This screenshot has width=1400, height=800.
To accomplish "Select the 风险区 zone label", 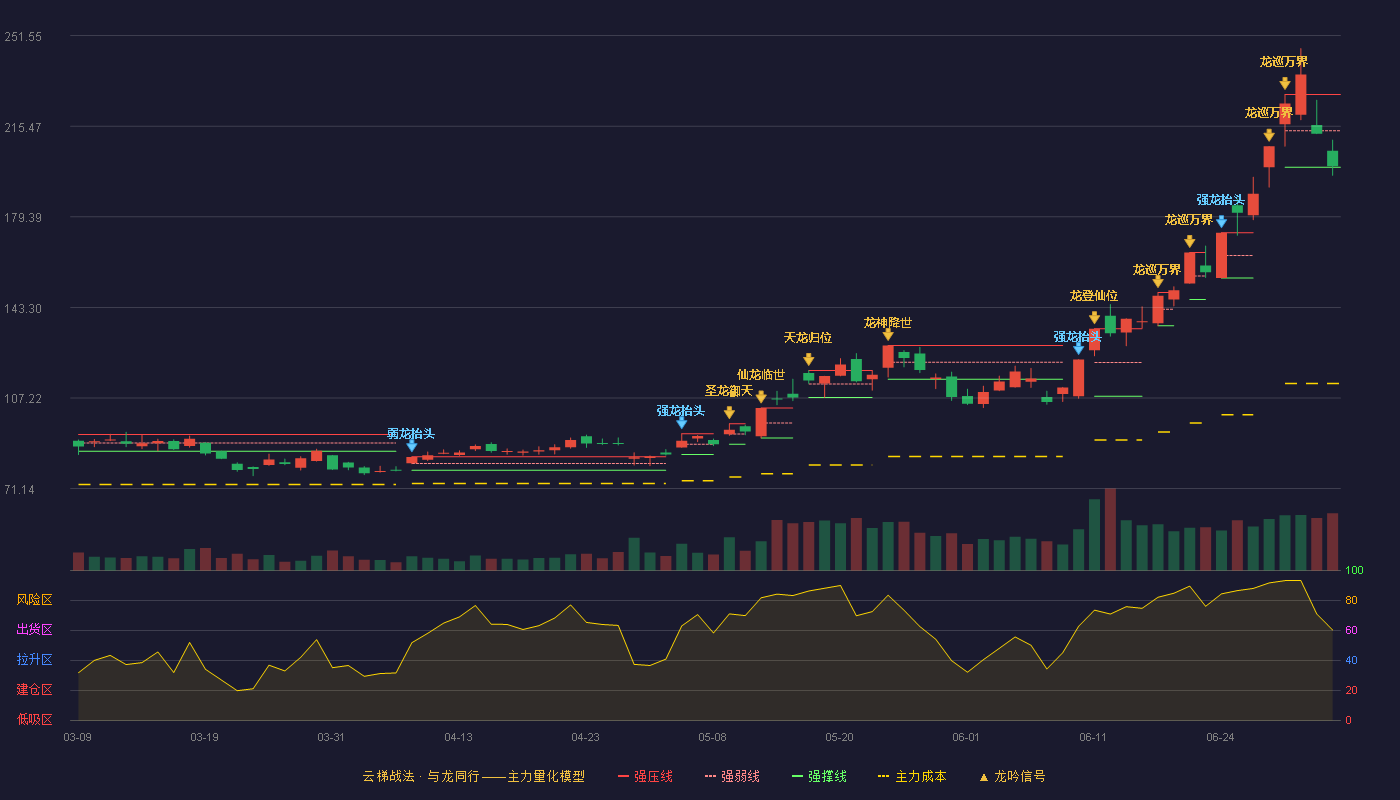I will click(x=35, y=600).
